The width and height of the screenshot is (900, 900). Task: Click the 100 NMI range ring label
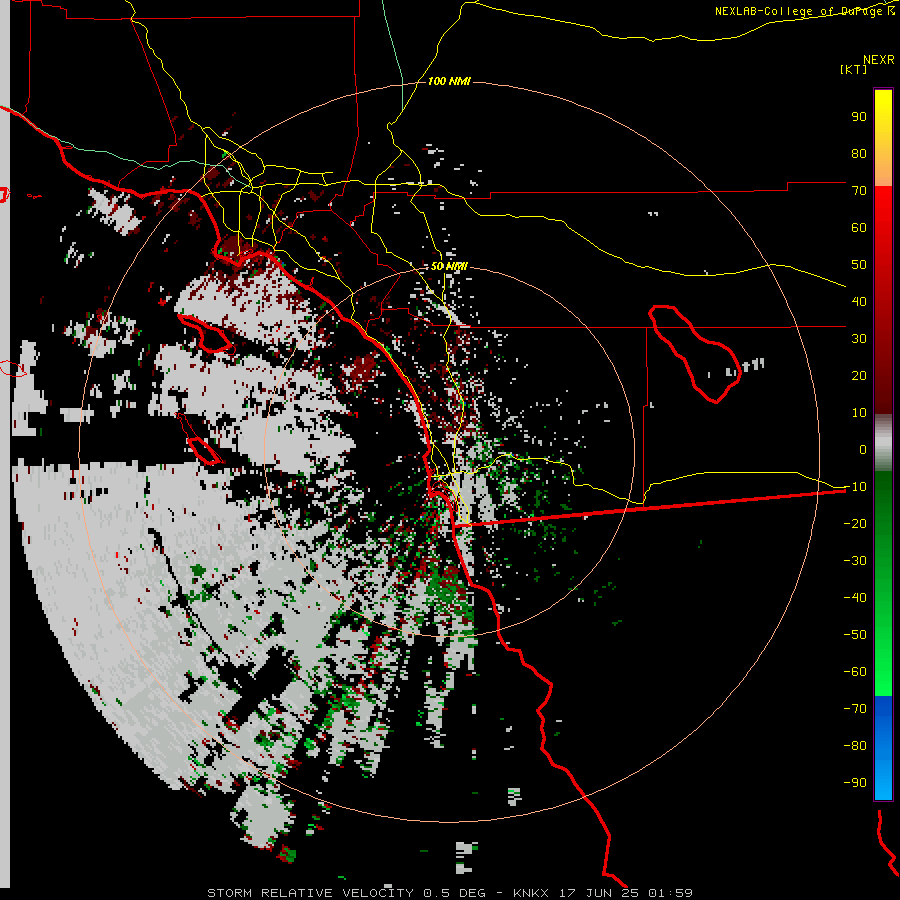pos(449,81)
